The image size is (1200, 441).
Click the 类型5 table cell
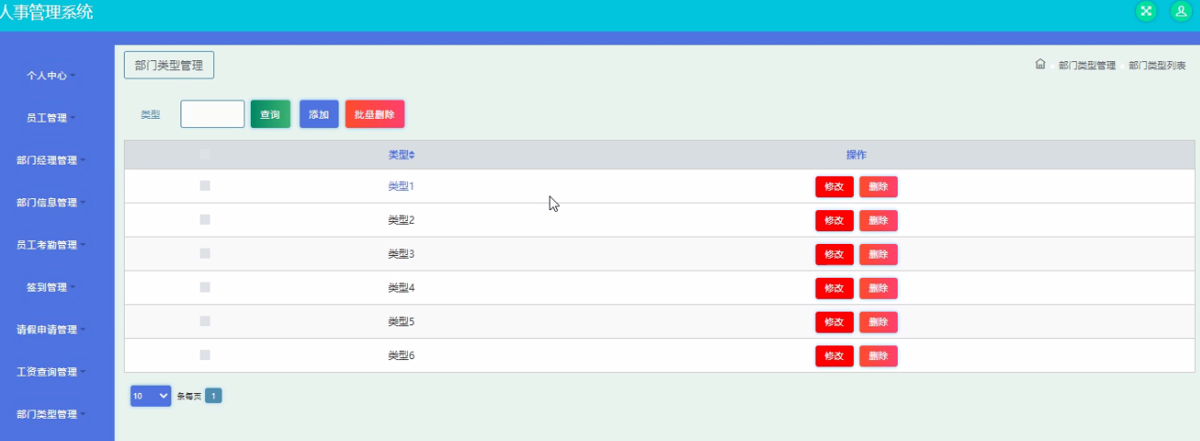[x=401, y=322]
